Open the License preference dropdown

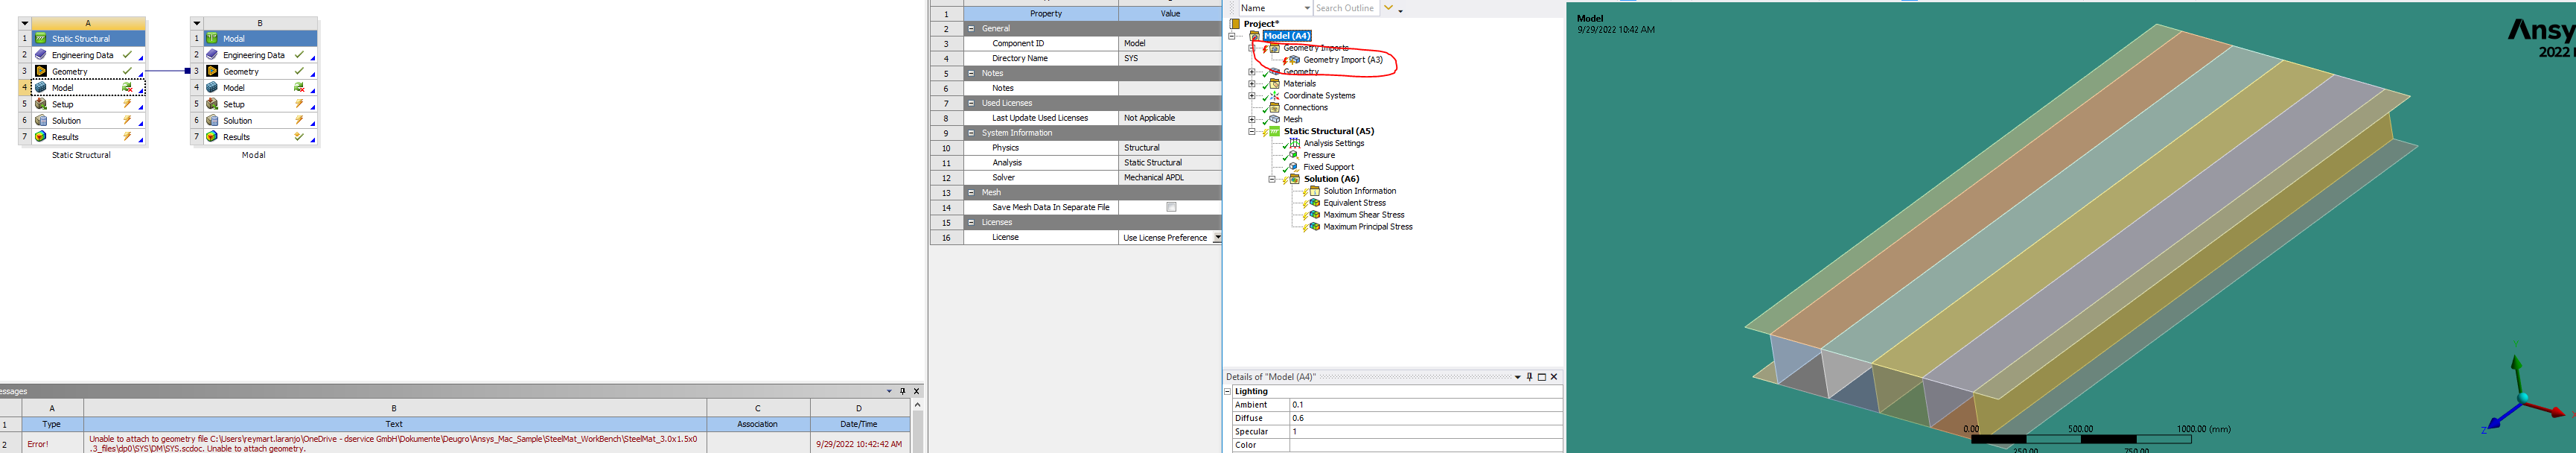pyautogui.click(x=1216, y=238)
